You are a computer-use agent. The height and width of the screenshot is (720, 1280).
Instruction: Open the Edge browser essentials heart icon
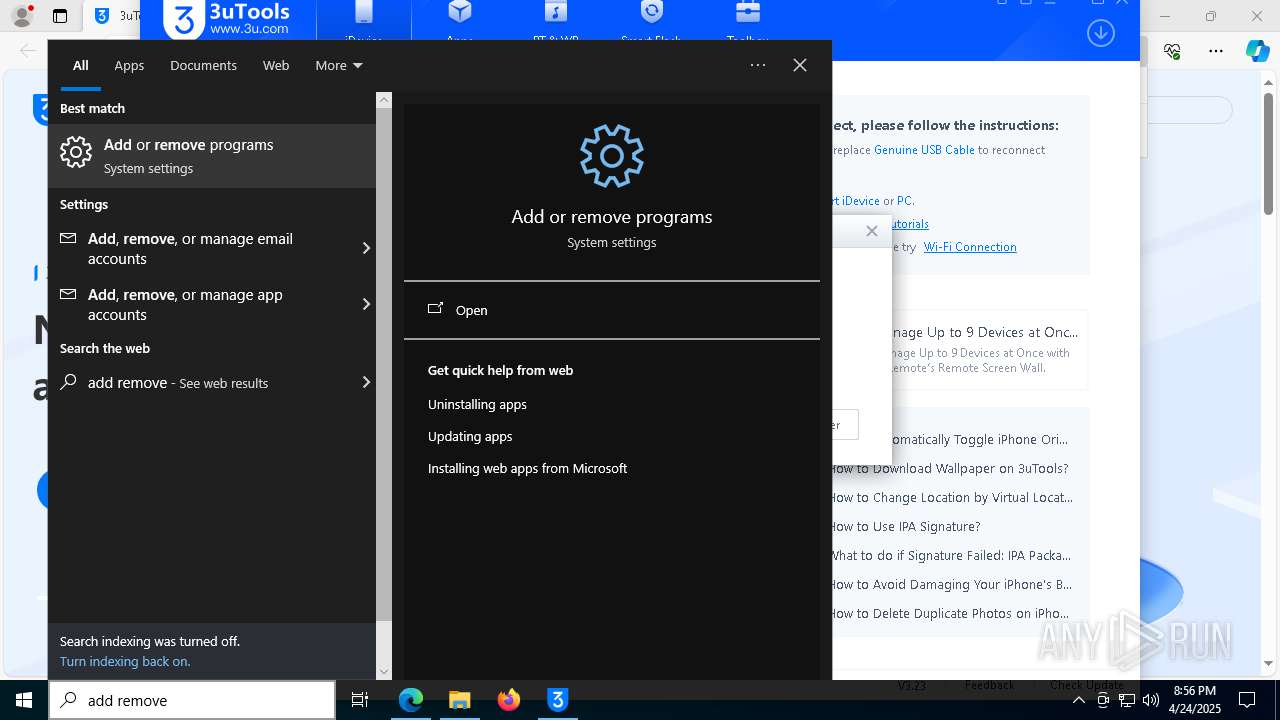pyautogui.click(x=1173, y=50)
